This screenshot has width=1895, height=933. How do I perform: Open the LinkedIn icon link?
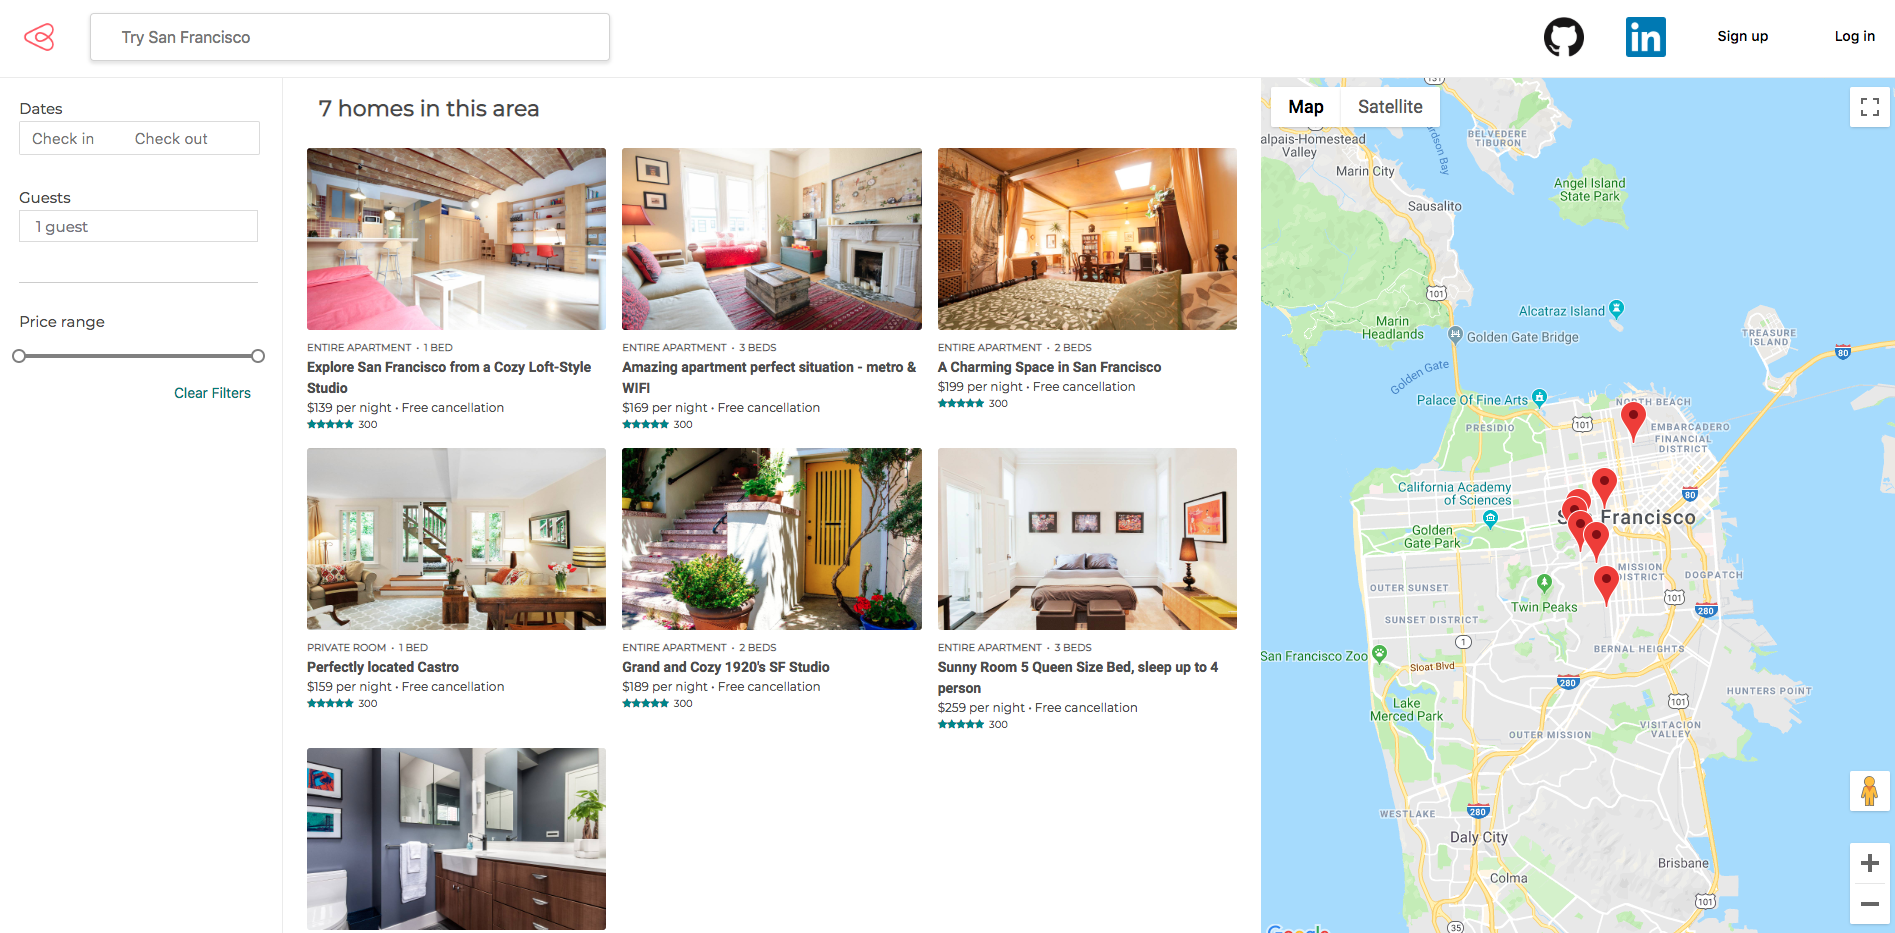point(1645,37)
